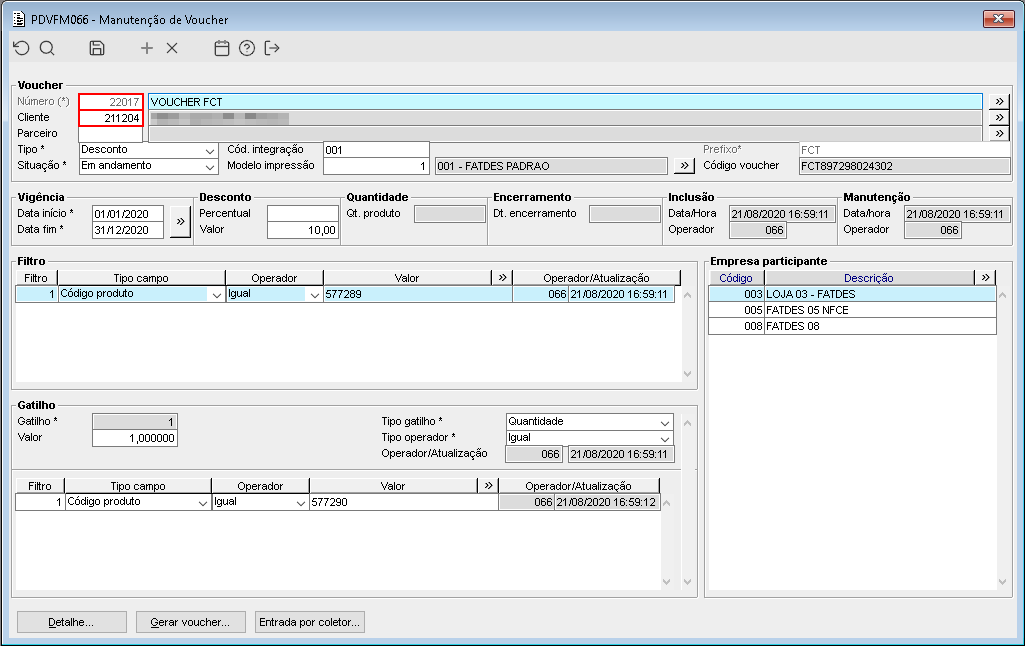1025x646 pixels.
Task: Open Tipo gatilho dropdown showing Quantidade
Action: click(x=589, y=422)
